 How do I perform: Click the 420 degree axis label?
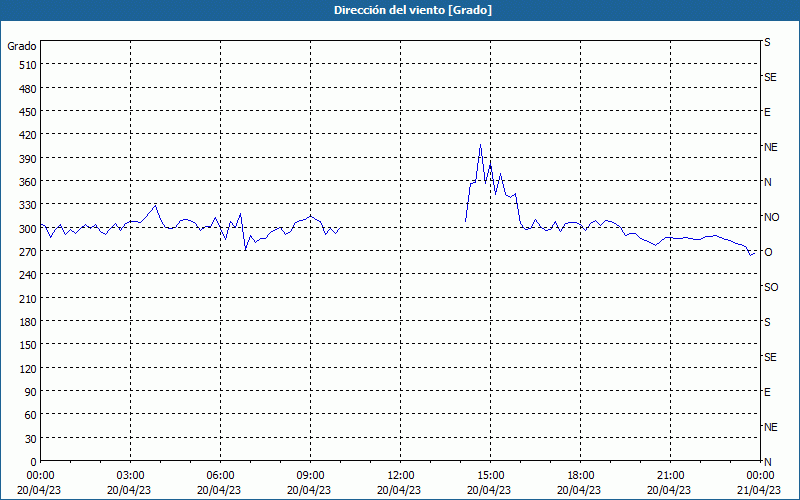tap(28, 135)
